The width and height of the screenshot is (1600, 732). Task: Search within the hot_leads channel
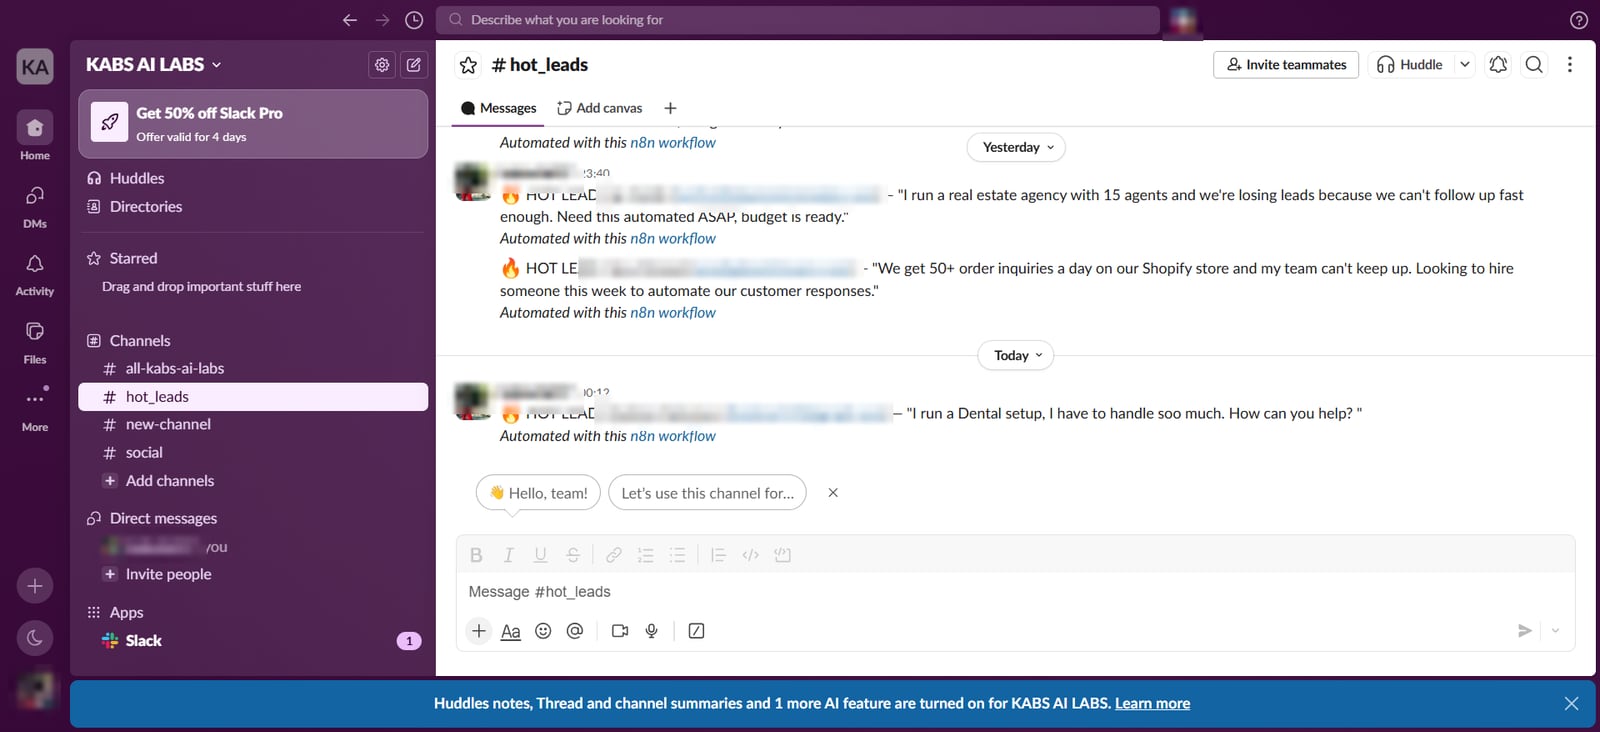(1534, 65)
